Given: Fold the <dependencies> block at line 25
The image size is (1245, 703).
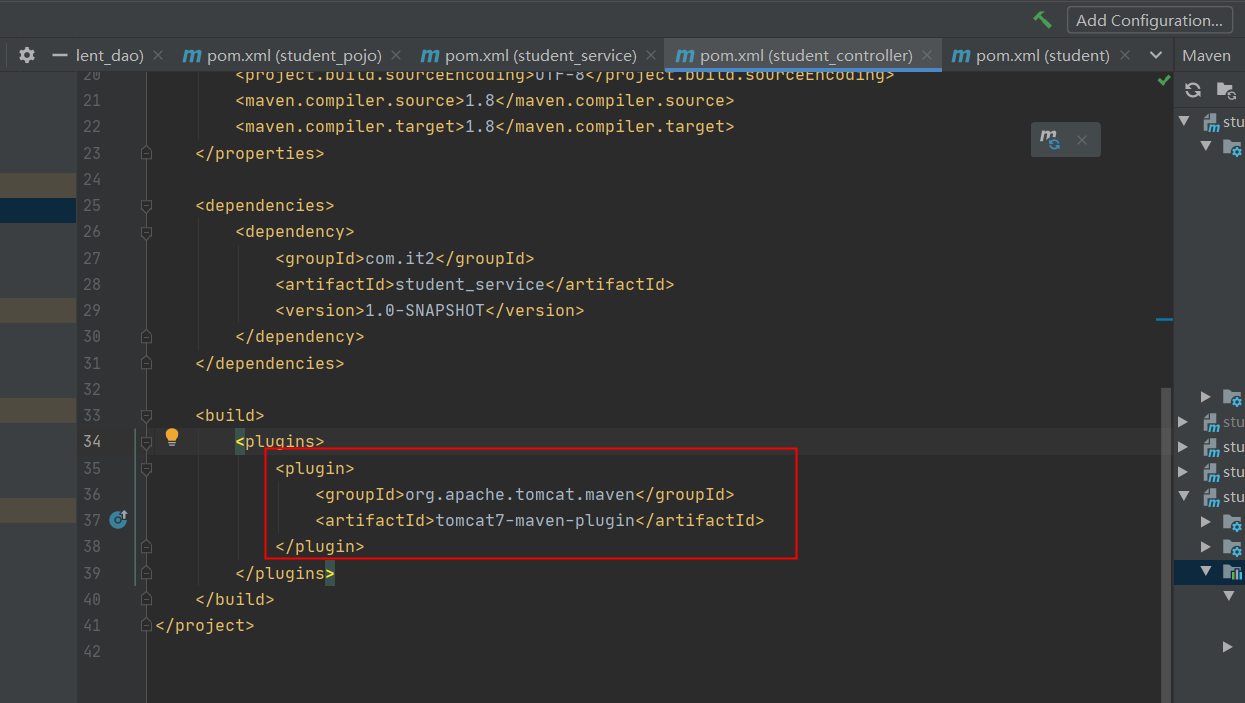Looking at the screenshot, I should [x=147, y=205].
